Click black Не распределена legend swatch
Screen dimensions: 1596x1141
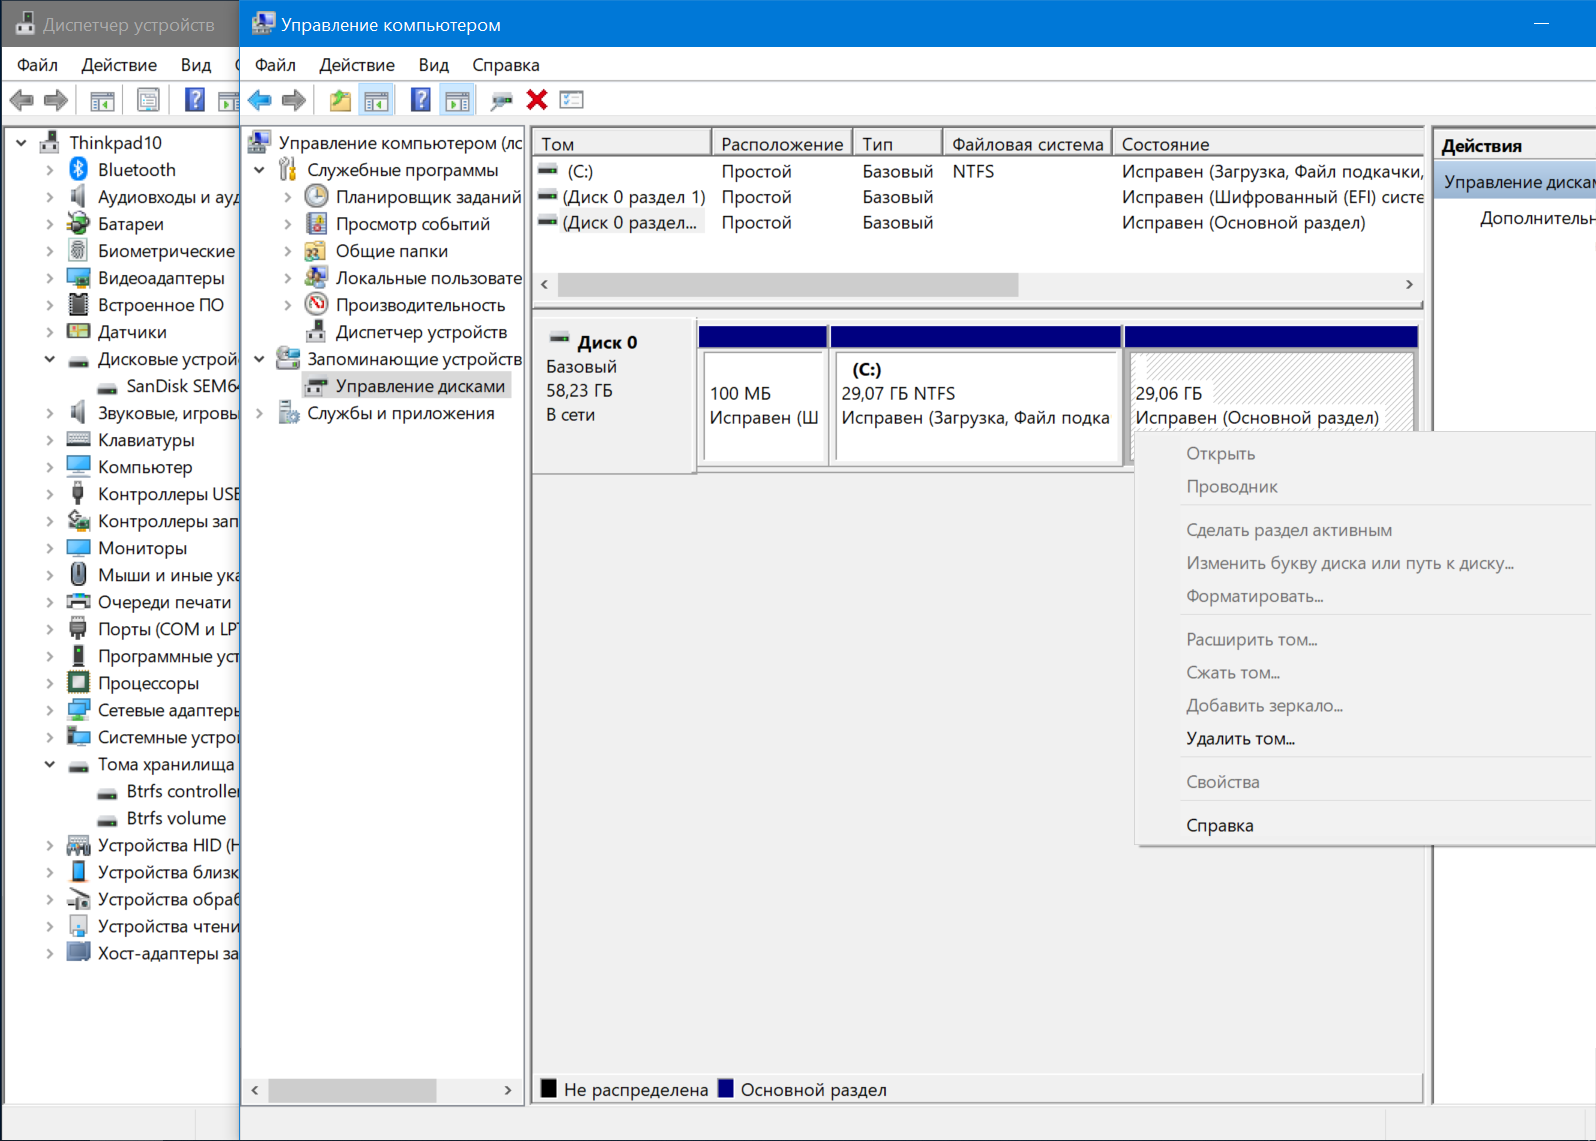[x=548, y=1088]
